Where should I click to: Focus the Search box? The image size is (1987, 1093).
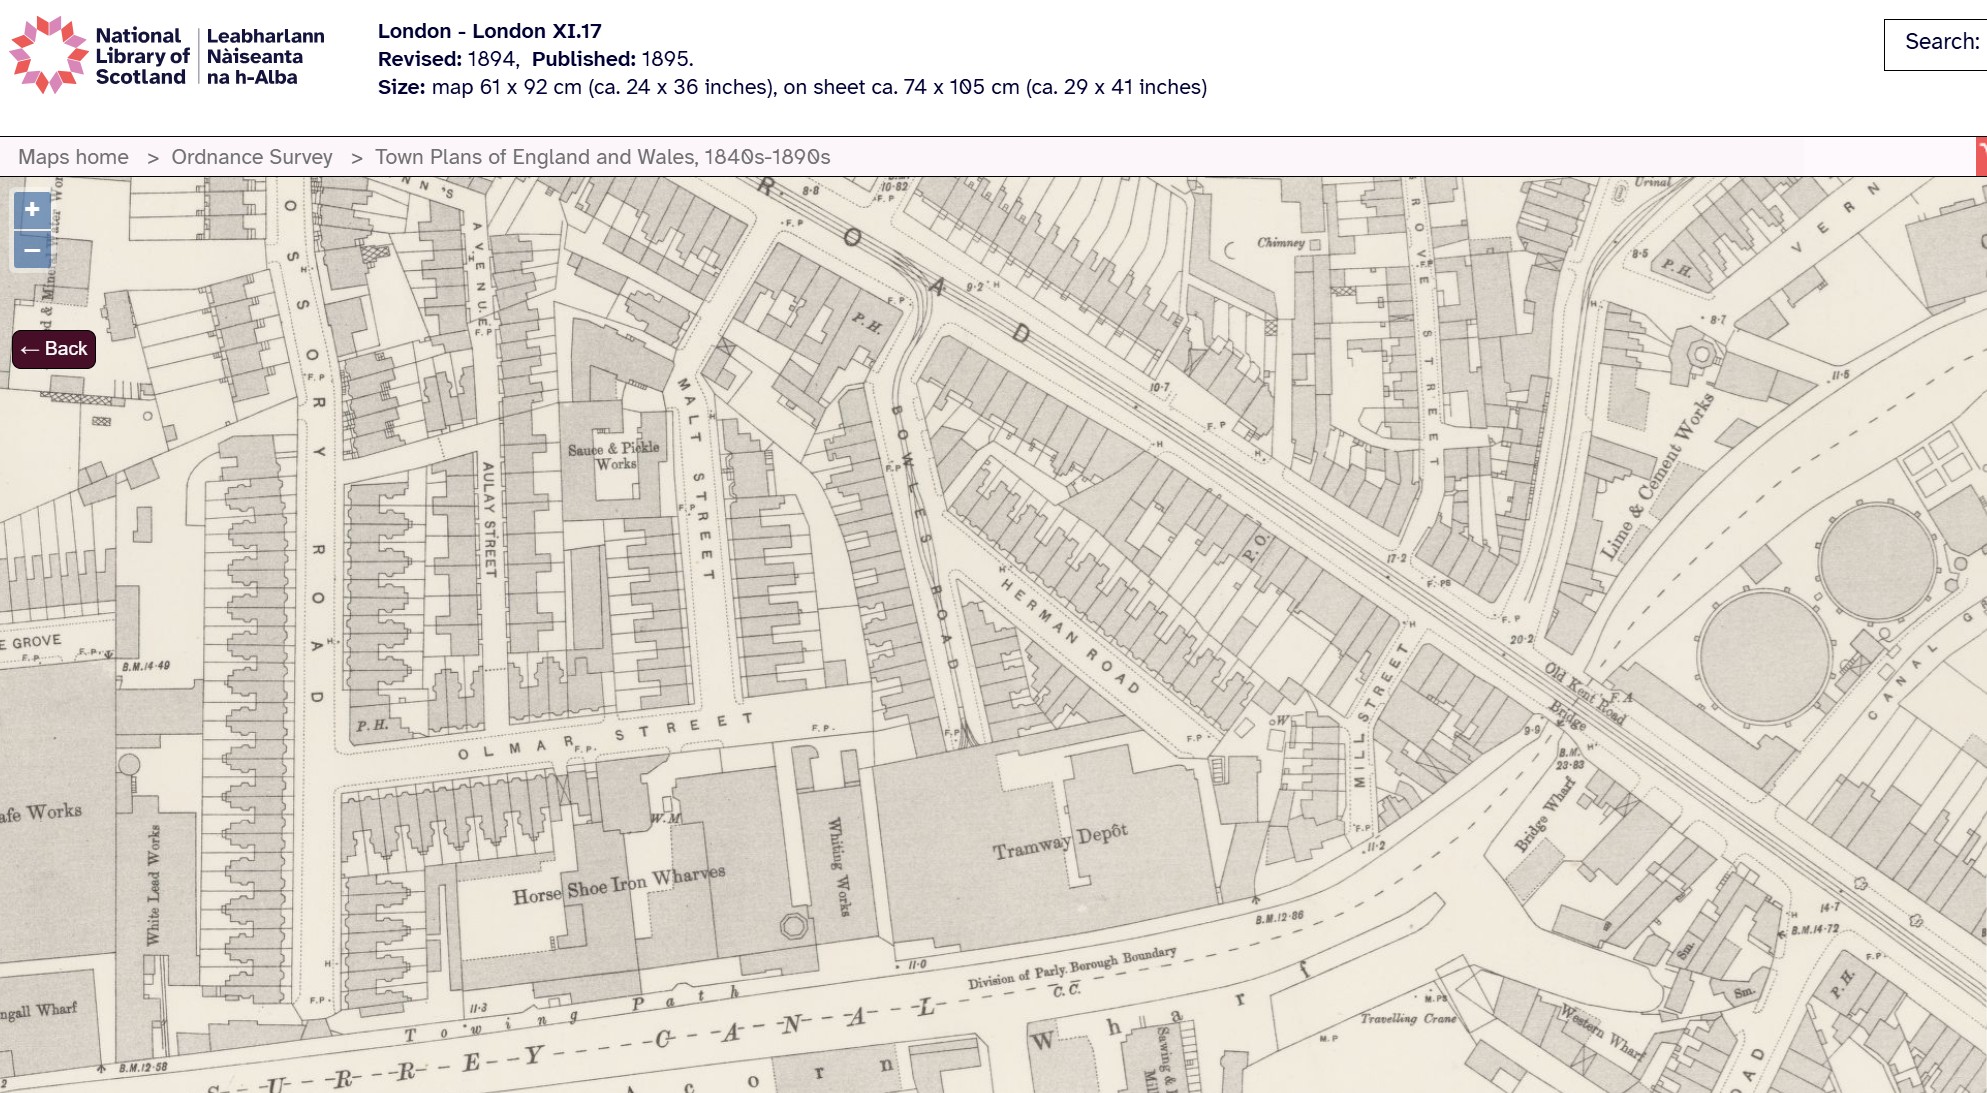pos(1936,44)
